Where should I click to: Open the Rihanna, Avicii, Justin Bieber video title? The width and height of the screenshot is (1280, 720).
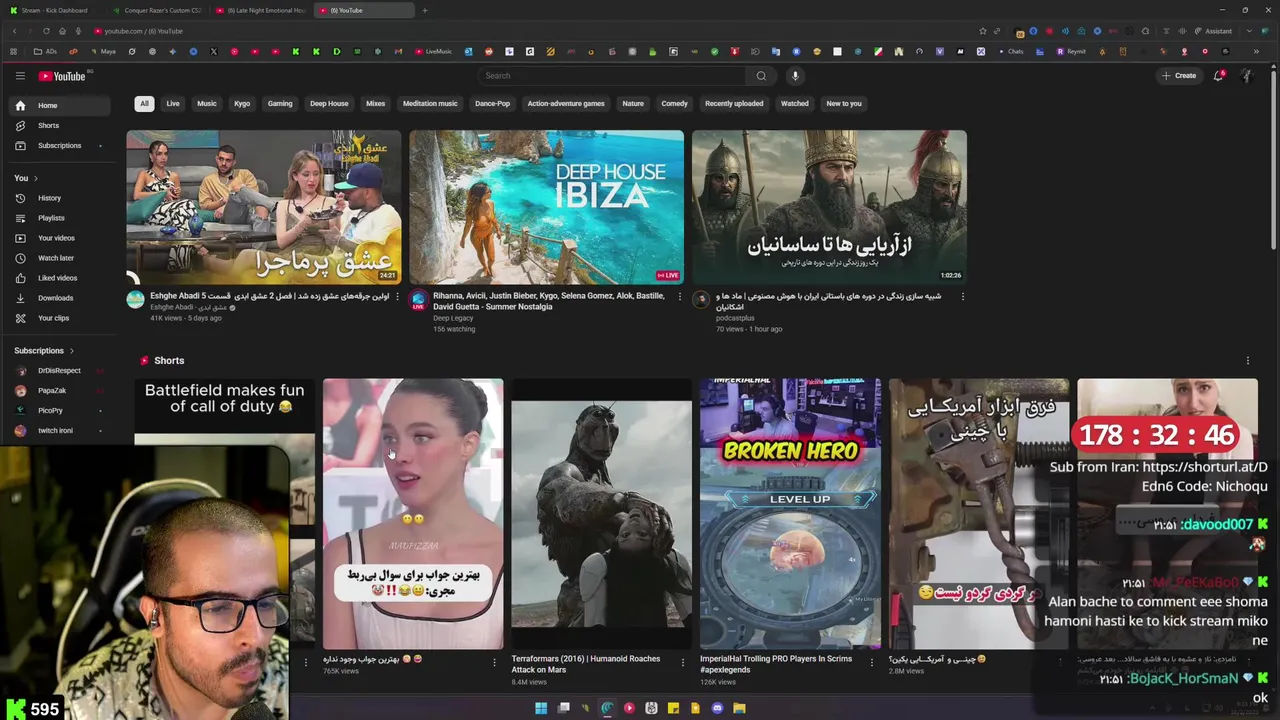[548, 301]
